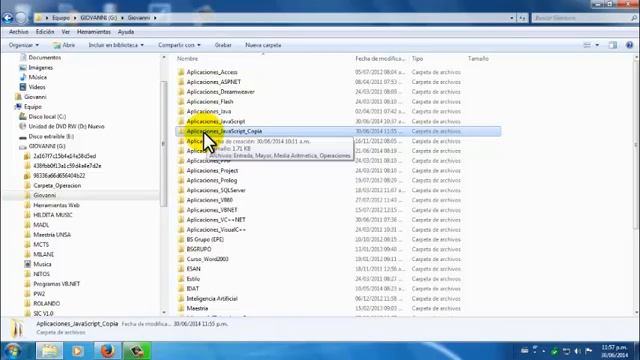The height and width of the screenshot is (360, 640).
Task: Sort by Fecha de modifica column header
Action: point(380,59)
